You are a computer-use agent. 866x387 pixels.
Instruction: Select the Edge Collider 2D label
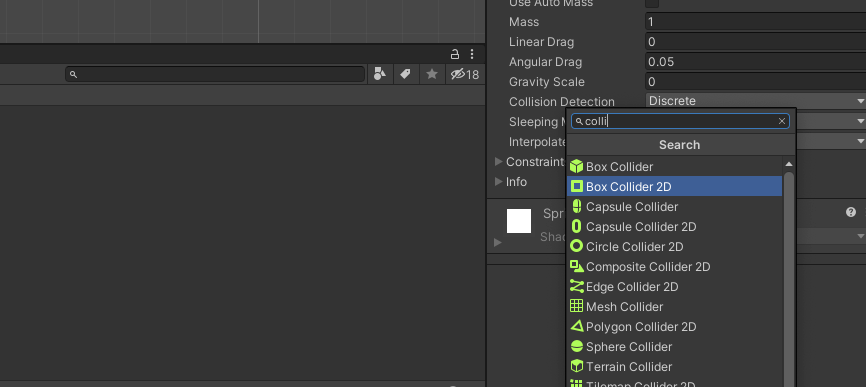pyautogui.click(x=632, y=287)
